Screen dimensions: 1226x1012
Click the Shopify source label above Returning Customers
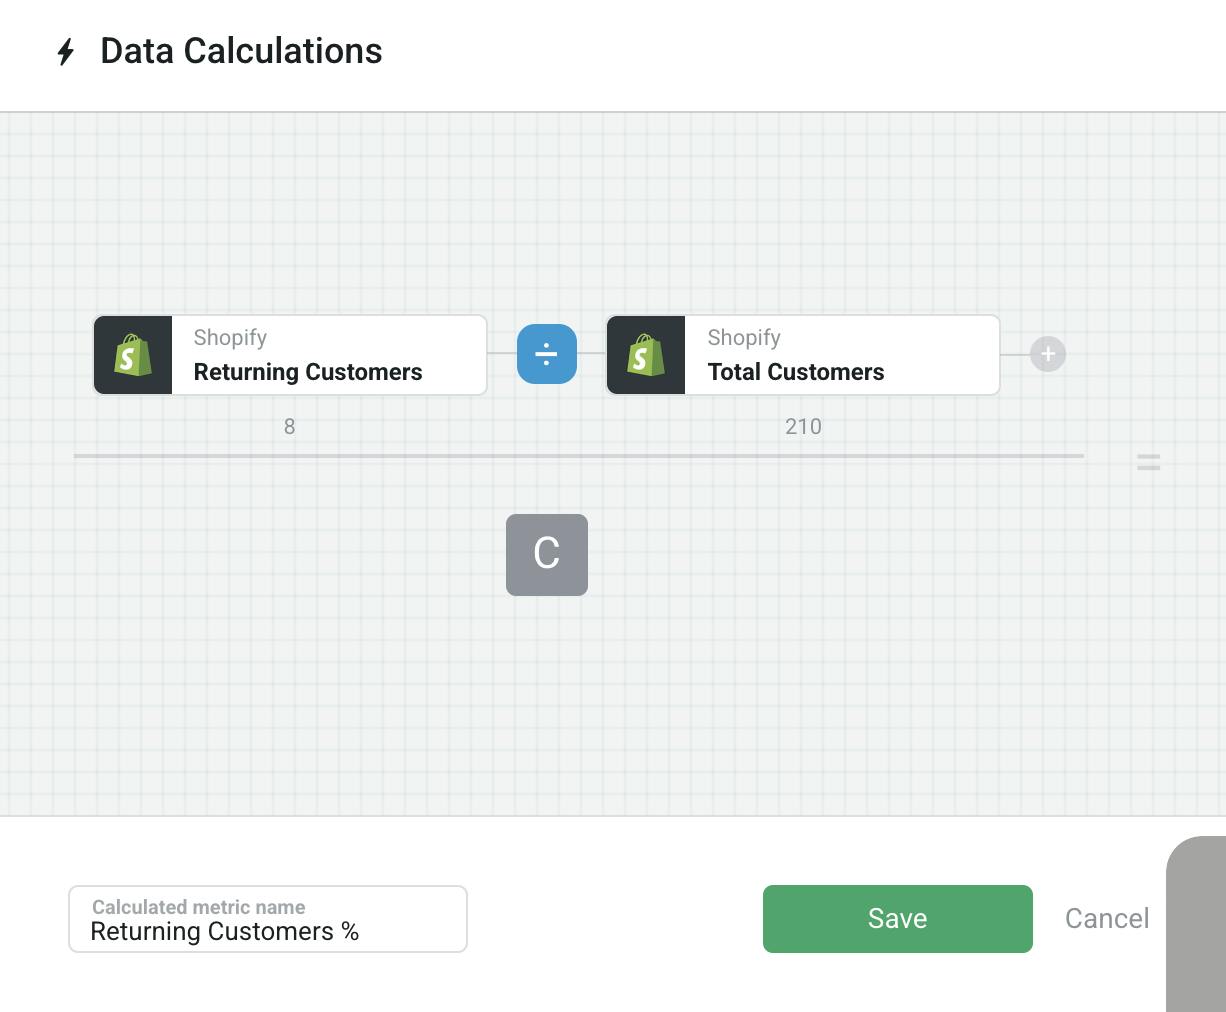click(230, 338)
